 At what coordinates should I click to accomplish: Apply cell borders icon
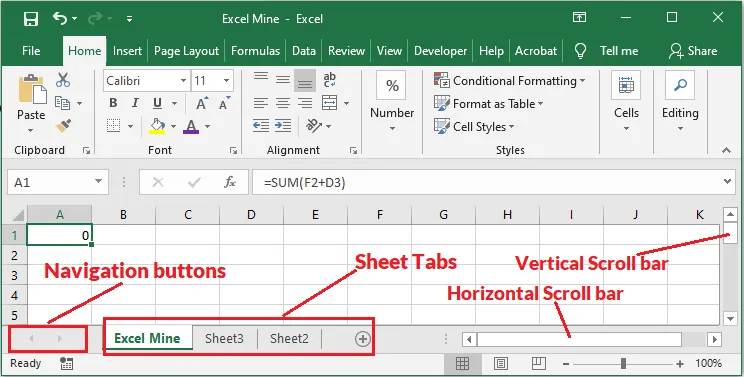pyautogui.click(x=113, y=126)
